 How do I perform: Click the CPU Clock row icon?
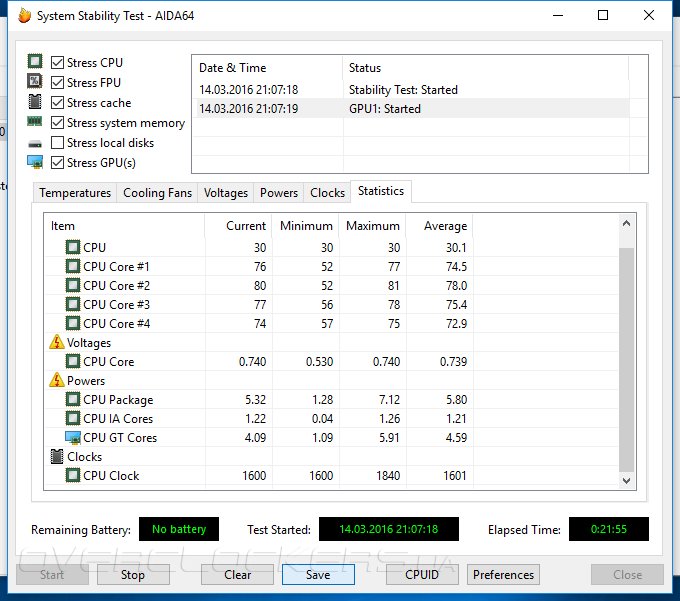pos(73,476)
